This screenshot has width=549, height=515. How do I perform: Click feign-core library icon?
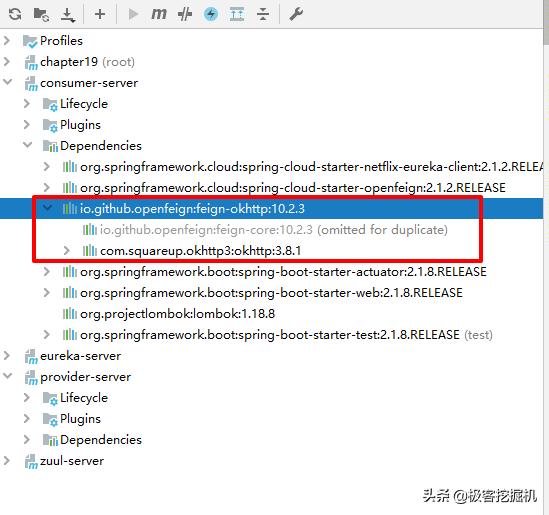(90, 230)
